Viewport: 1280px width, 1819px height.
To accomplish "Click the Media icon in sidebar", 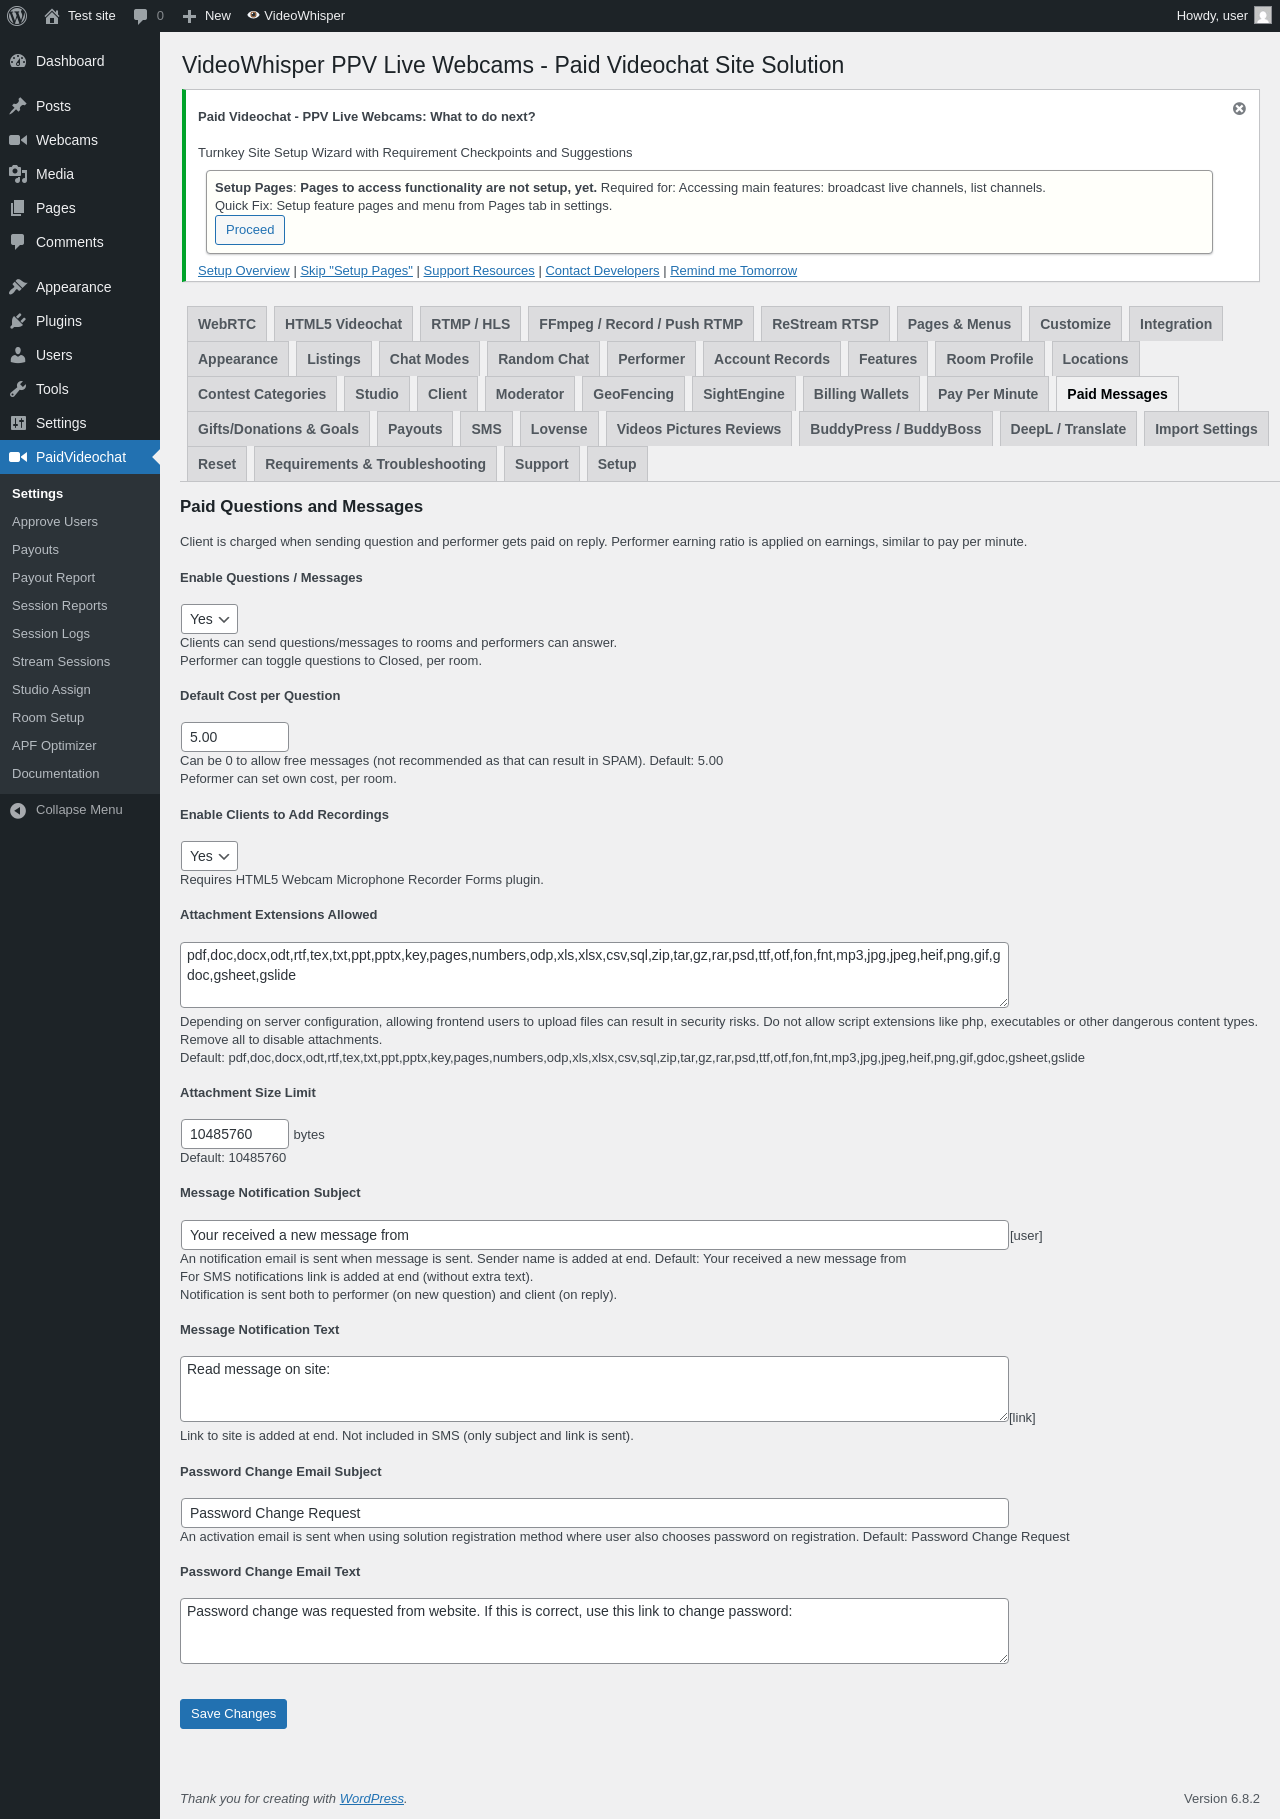I will [x=18, y=174].
